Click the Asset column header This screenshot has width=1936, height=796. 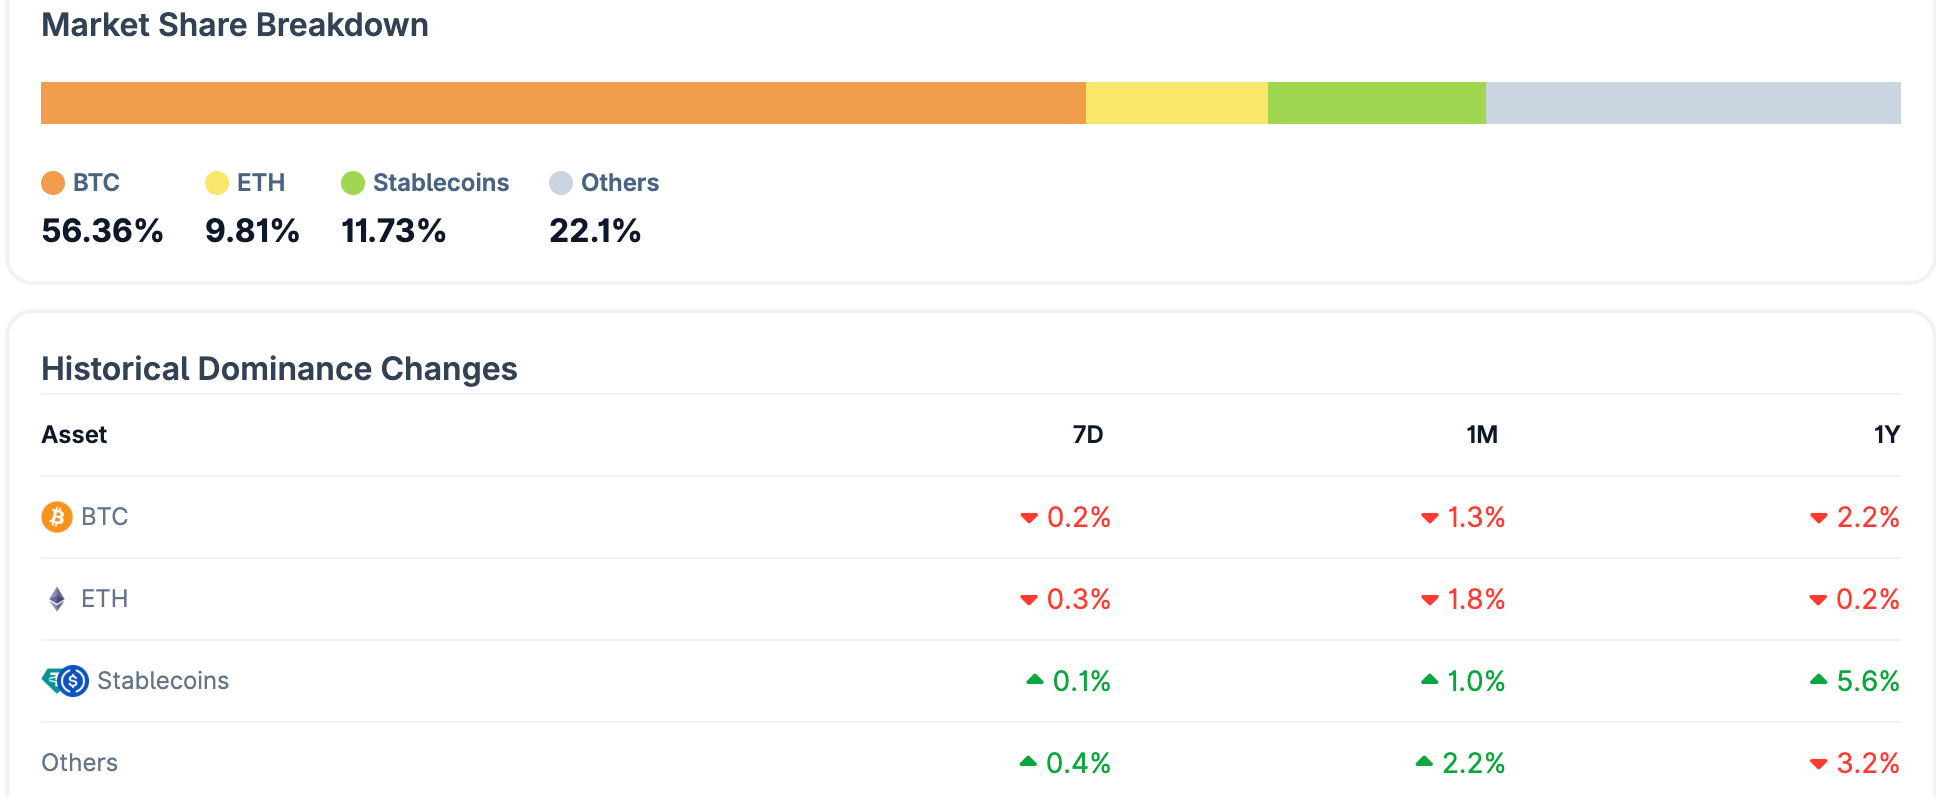74,435
